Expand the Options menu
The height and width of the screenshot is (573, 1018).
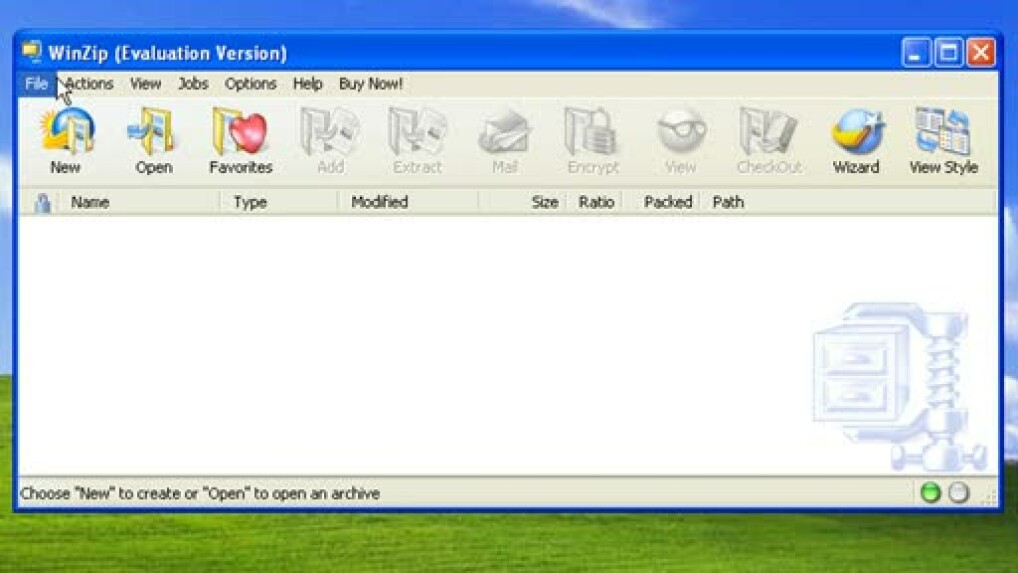pos(250,84)
